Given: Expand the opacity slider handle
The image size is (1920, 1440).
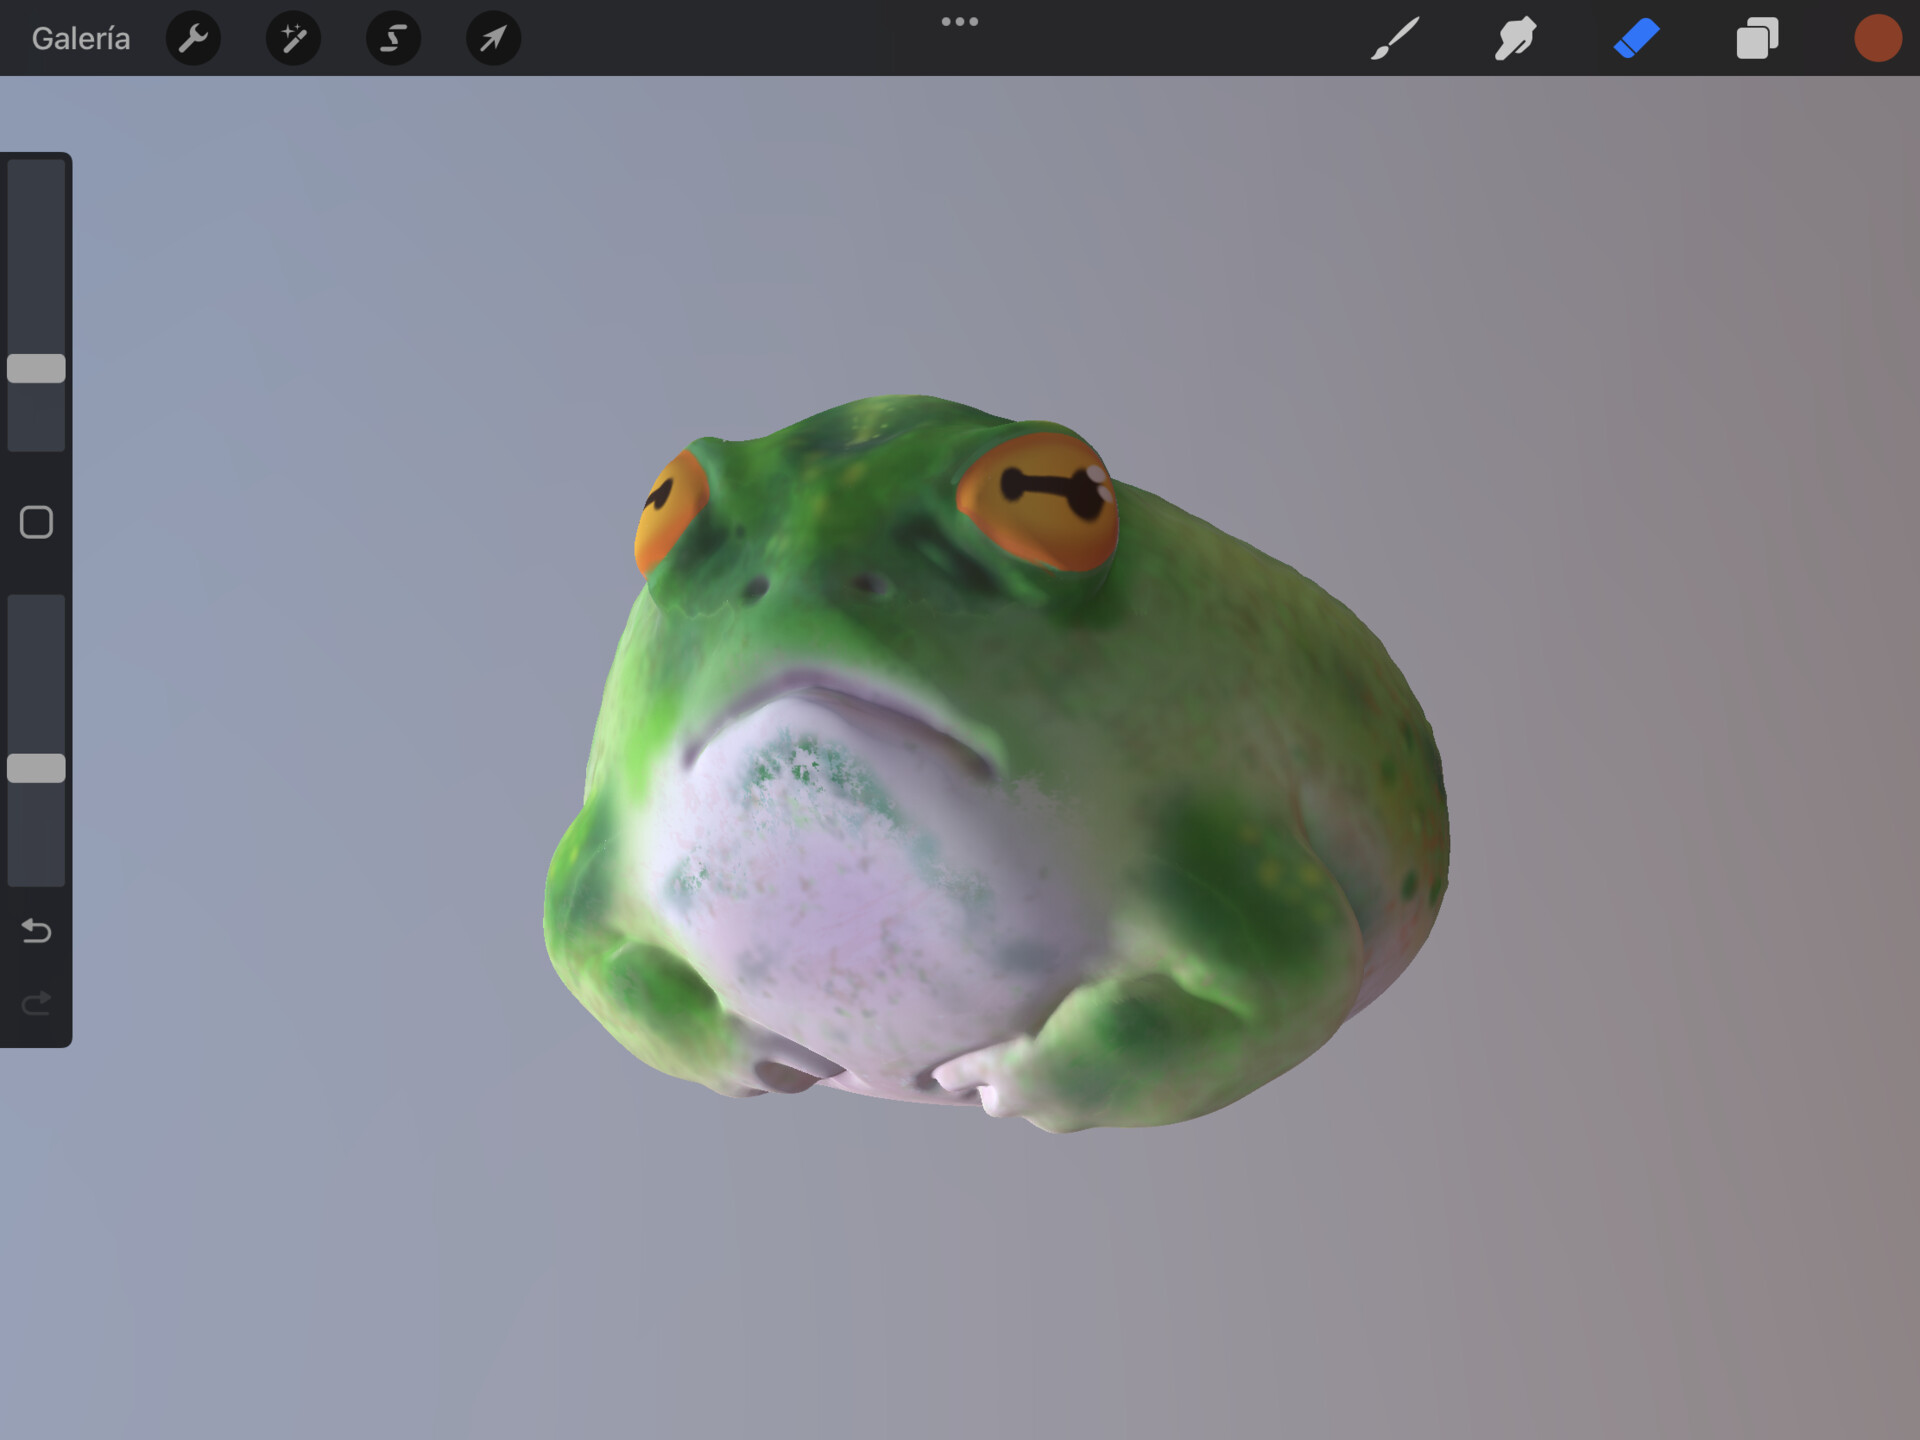Looking at the screenshot, I should tap(36, 768).
